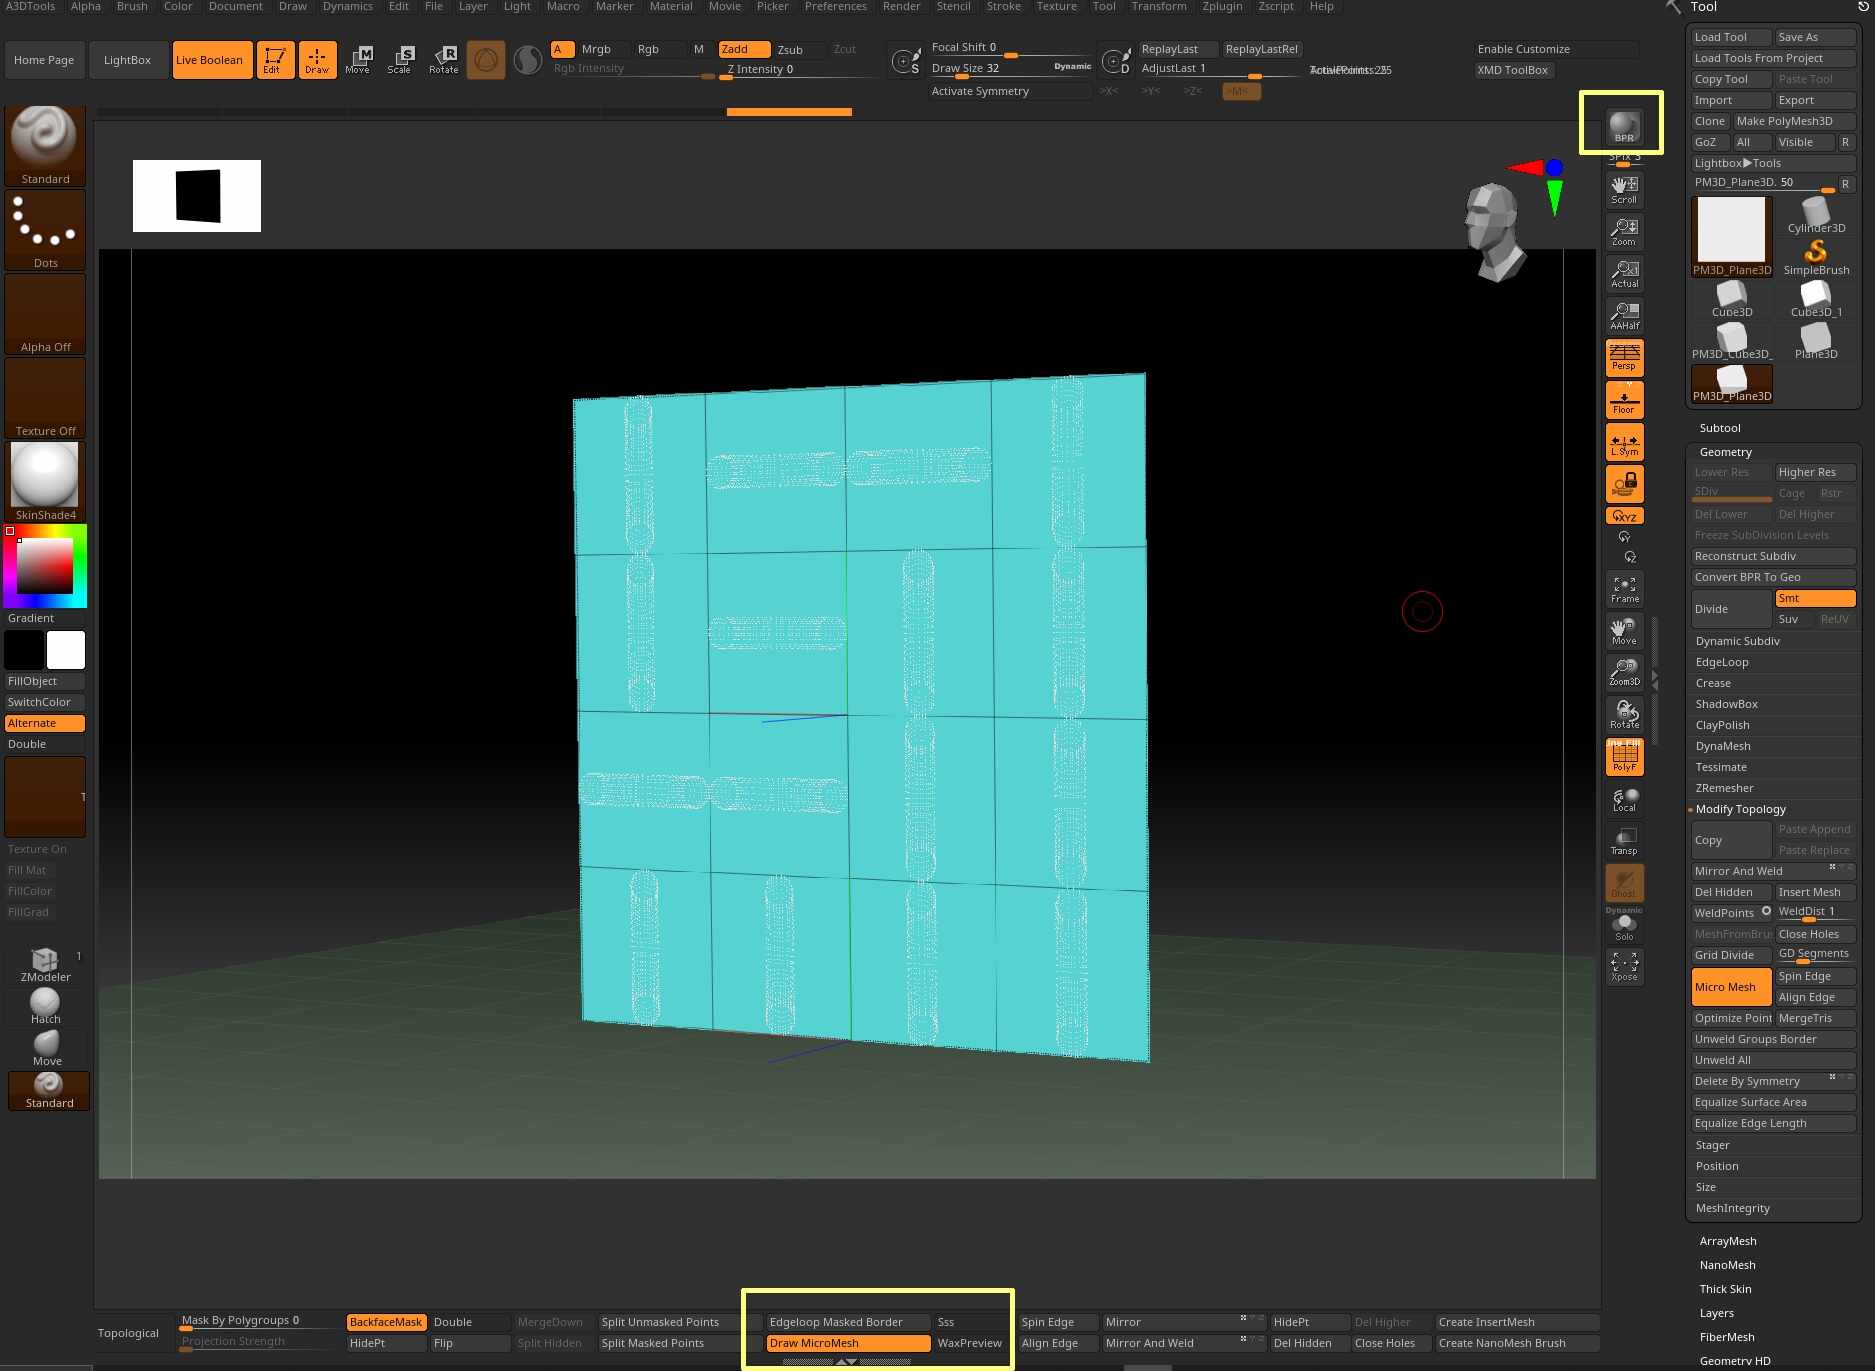1875x1371 pixels.
Task: Click the Frame view icon
Action: point(1624,588)
